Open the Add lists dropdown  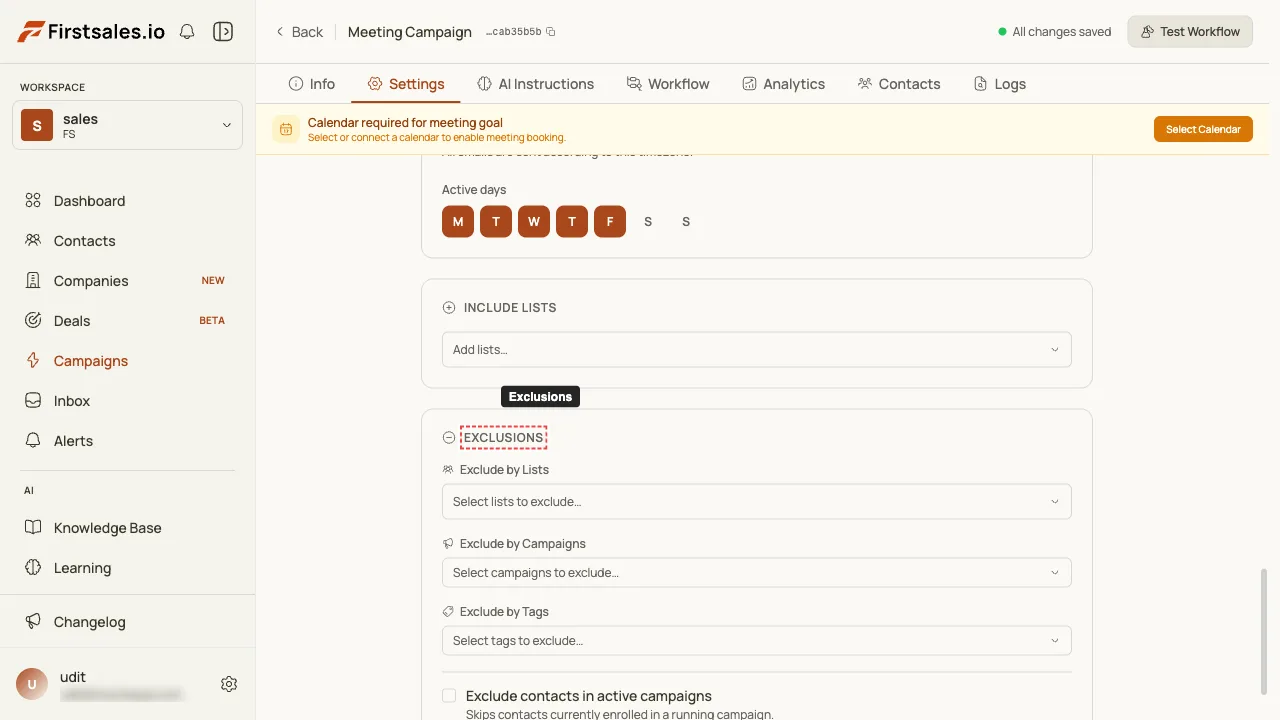(757, 350)
